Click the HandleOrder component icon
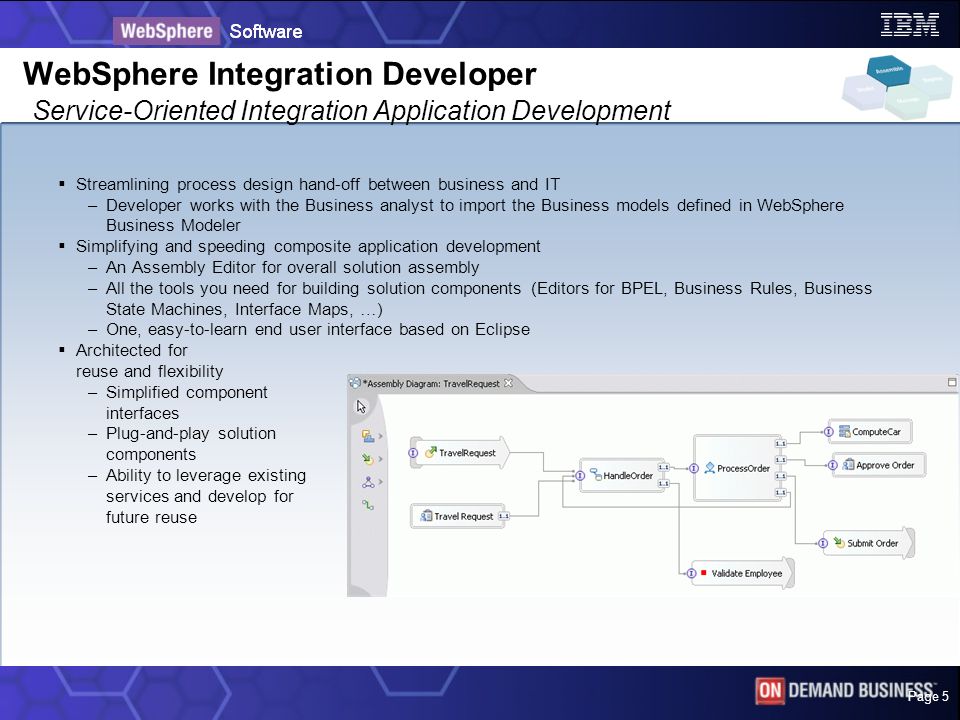The image size is (960, 720). point(596,474)
